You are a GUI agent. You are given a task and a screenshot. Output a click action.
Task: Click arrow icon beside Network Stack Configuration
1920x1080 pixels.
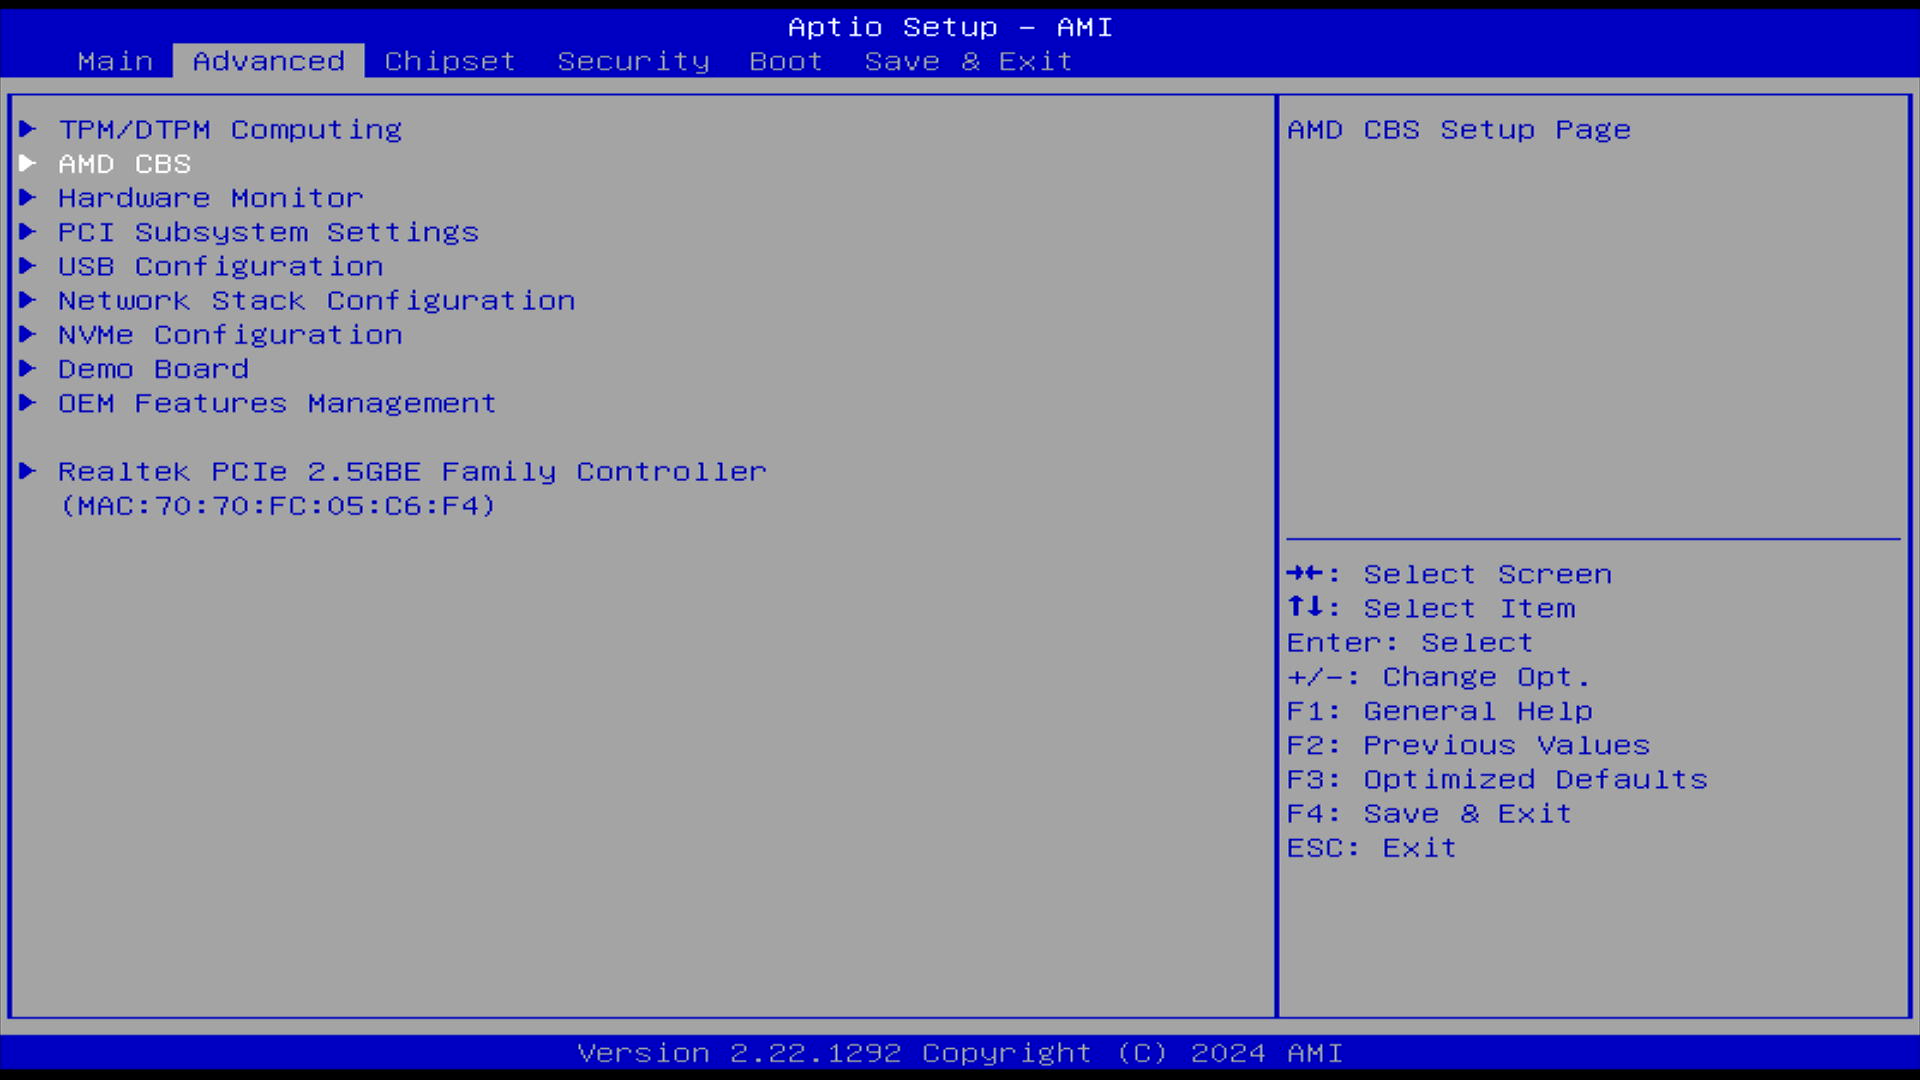click(x=28, y=300)
